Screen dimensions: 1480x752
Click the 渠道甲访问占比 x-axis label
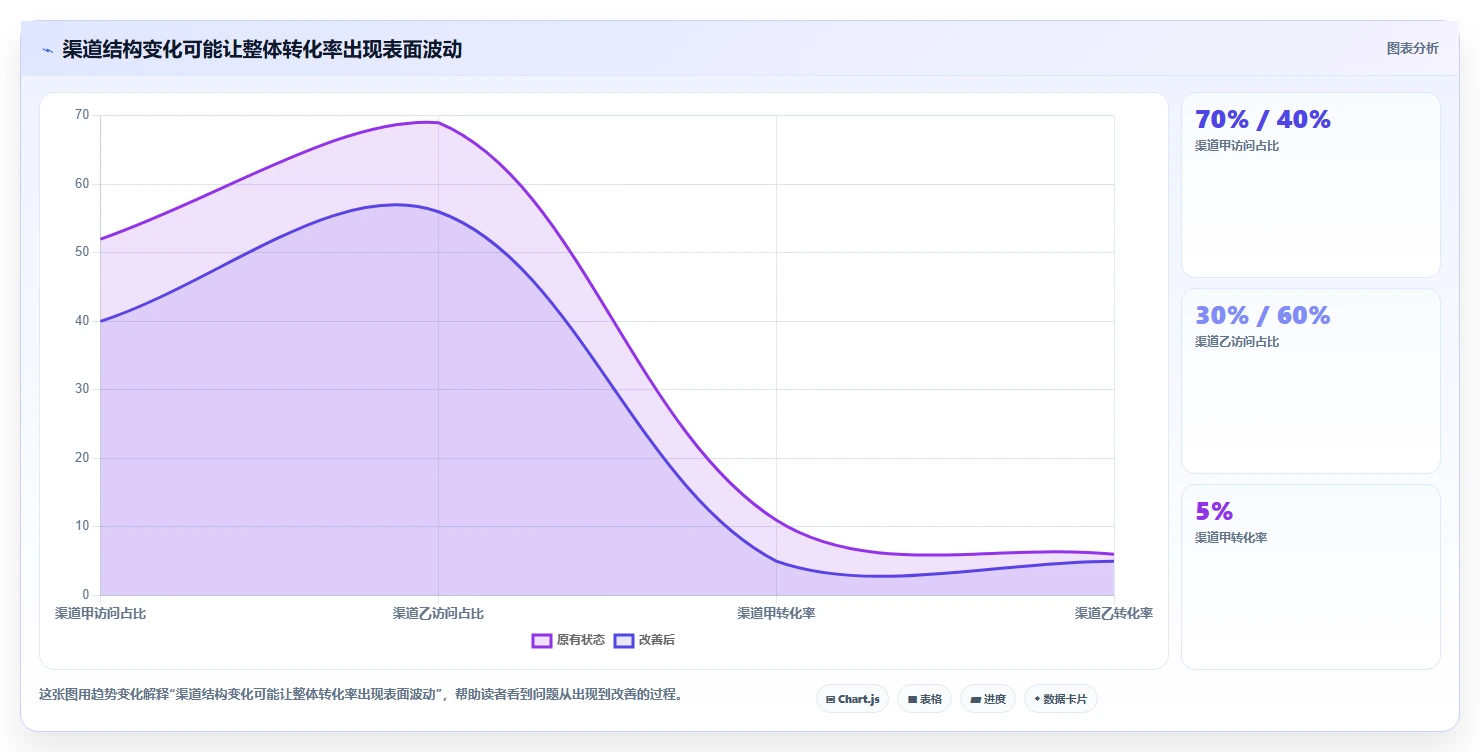pyautogui.click(x=100, y=613)
